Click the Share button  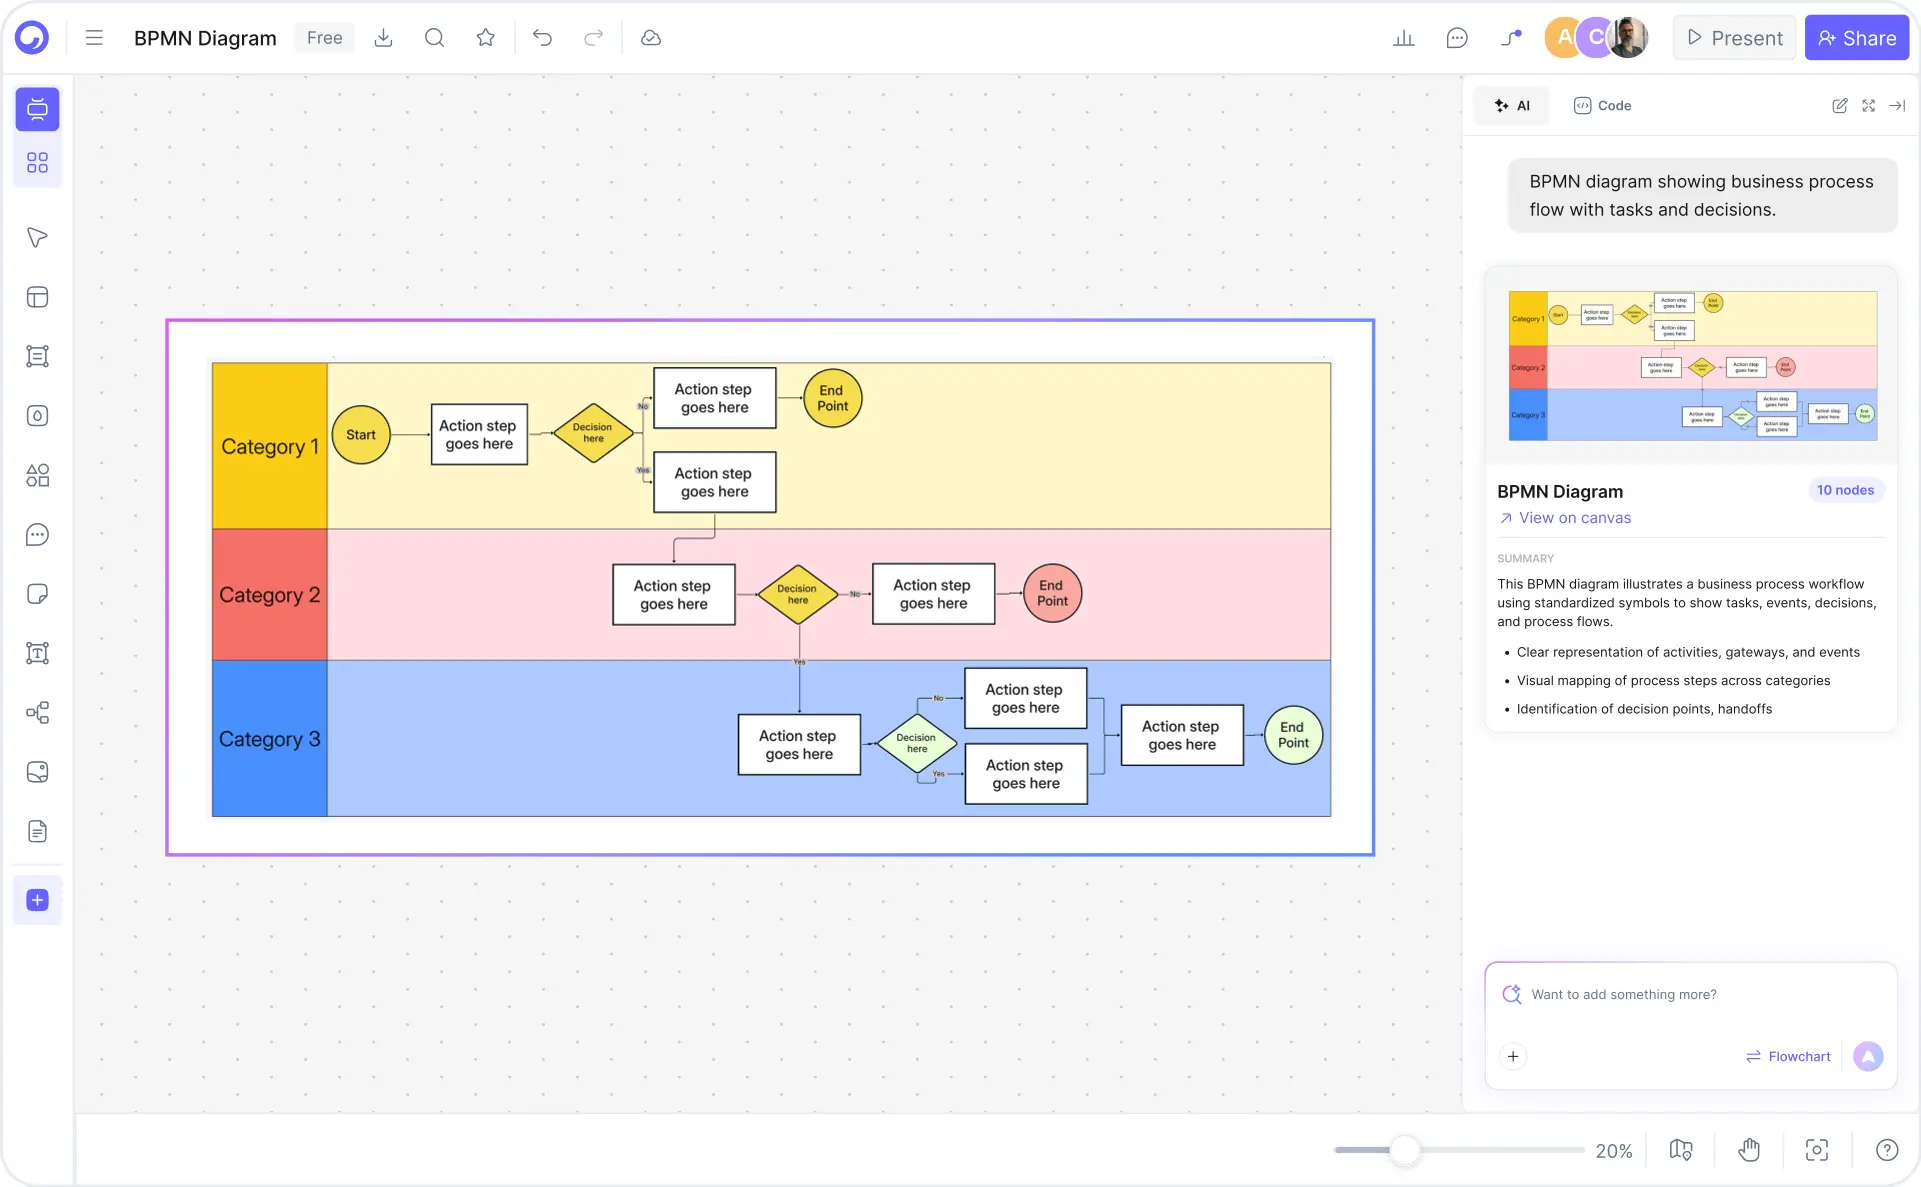(1857, 37)
